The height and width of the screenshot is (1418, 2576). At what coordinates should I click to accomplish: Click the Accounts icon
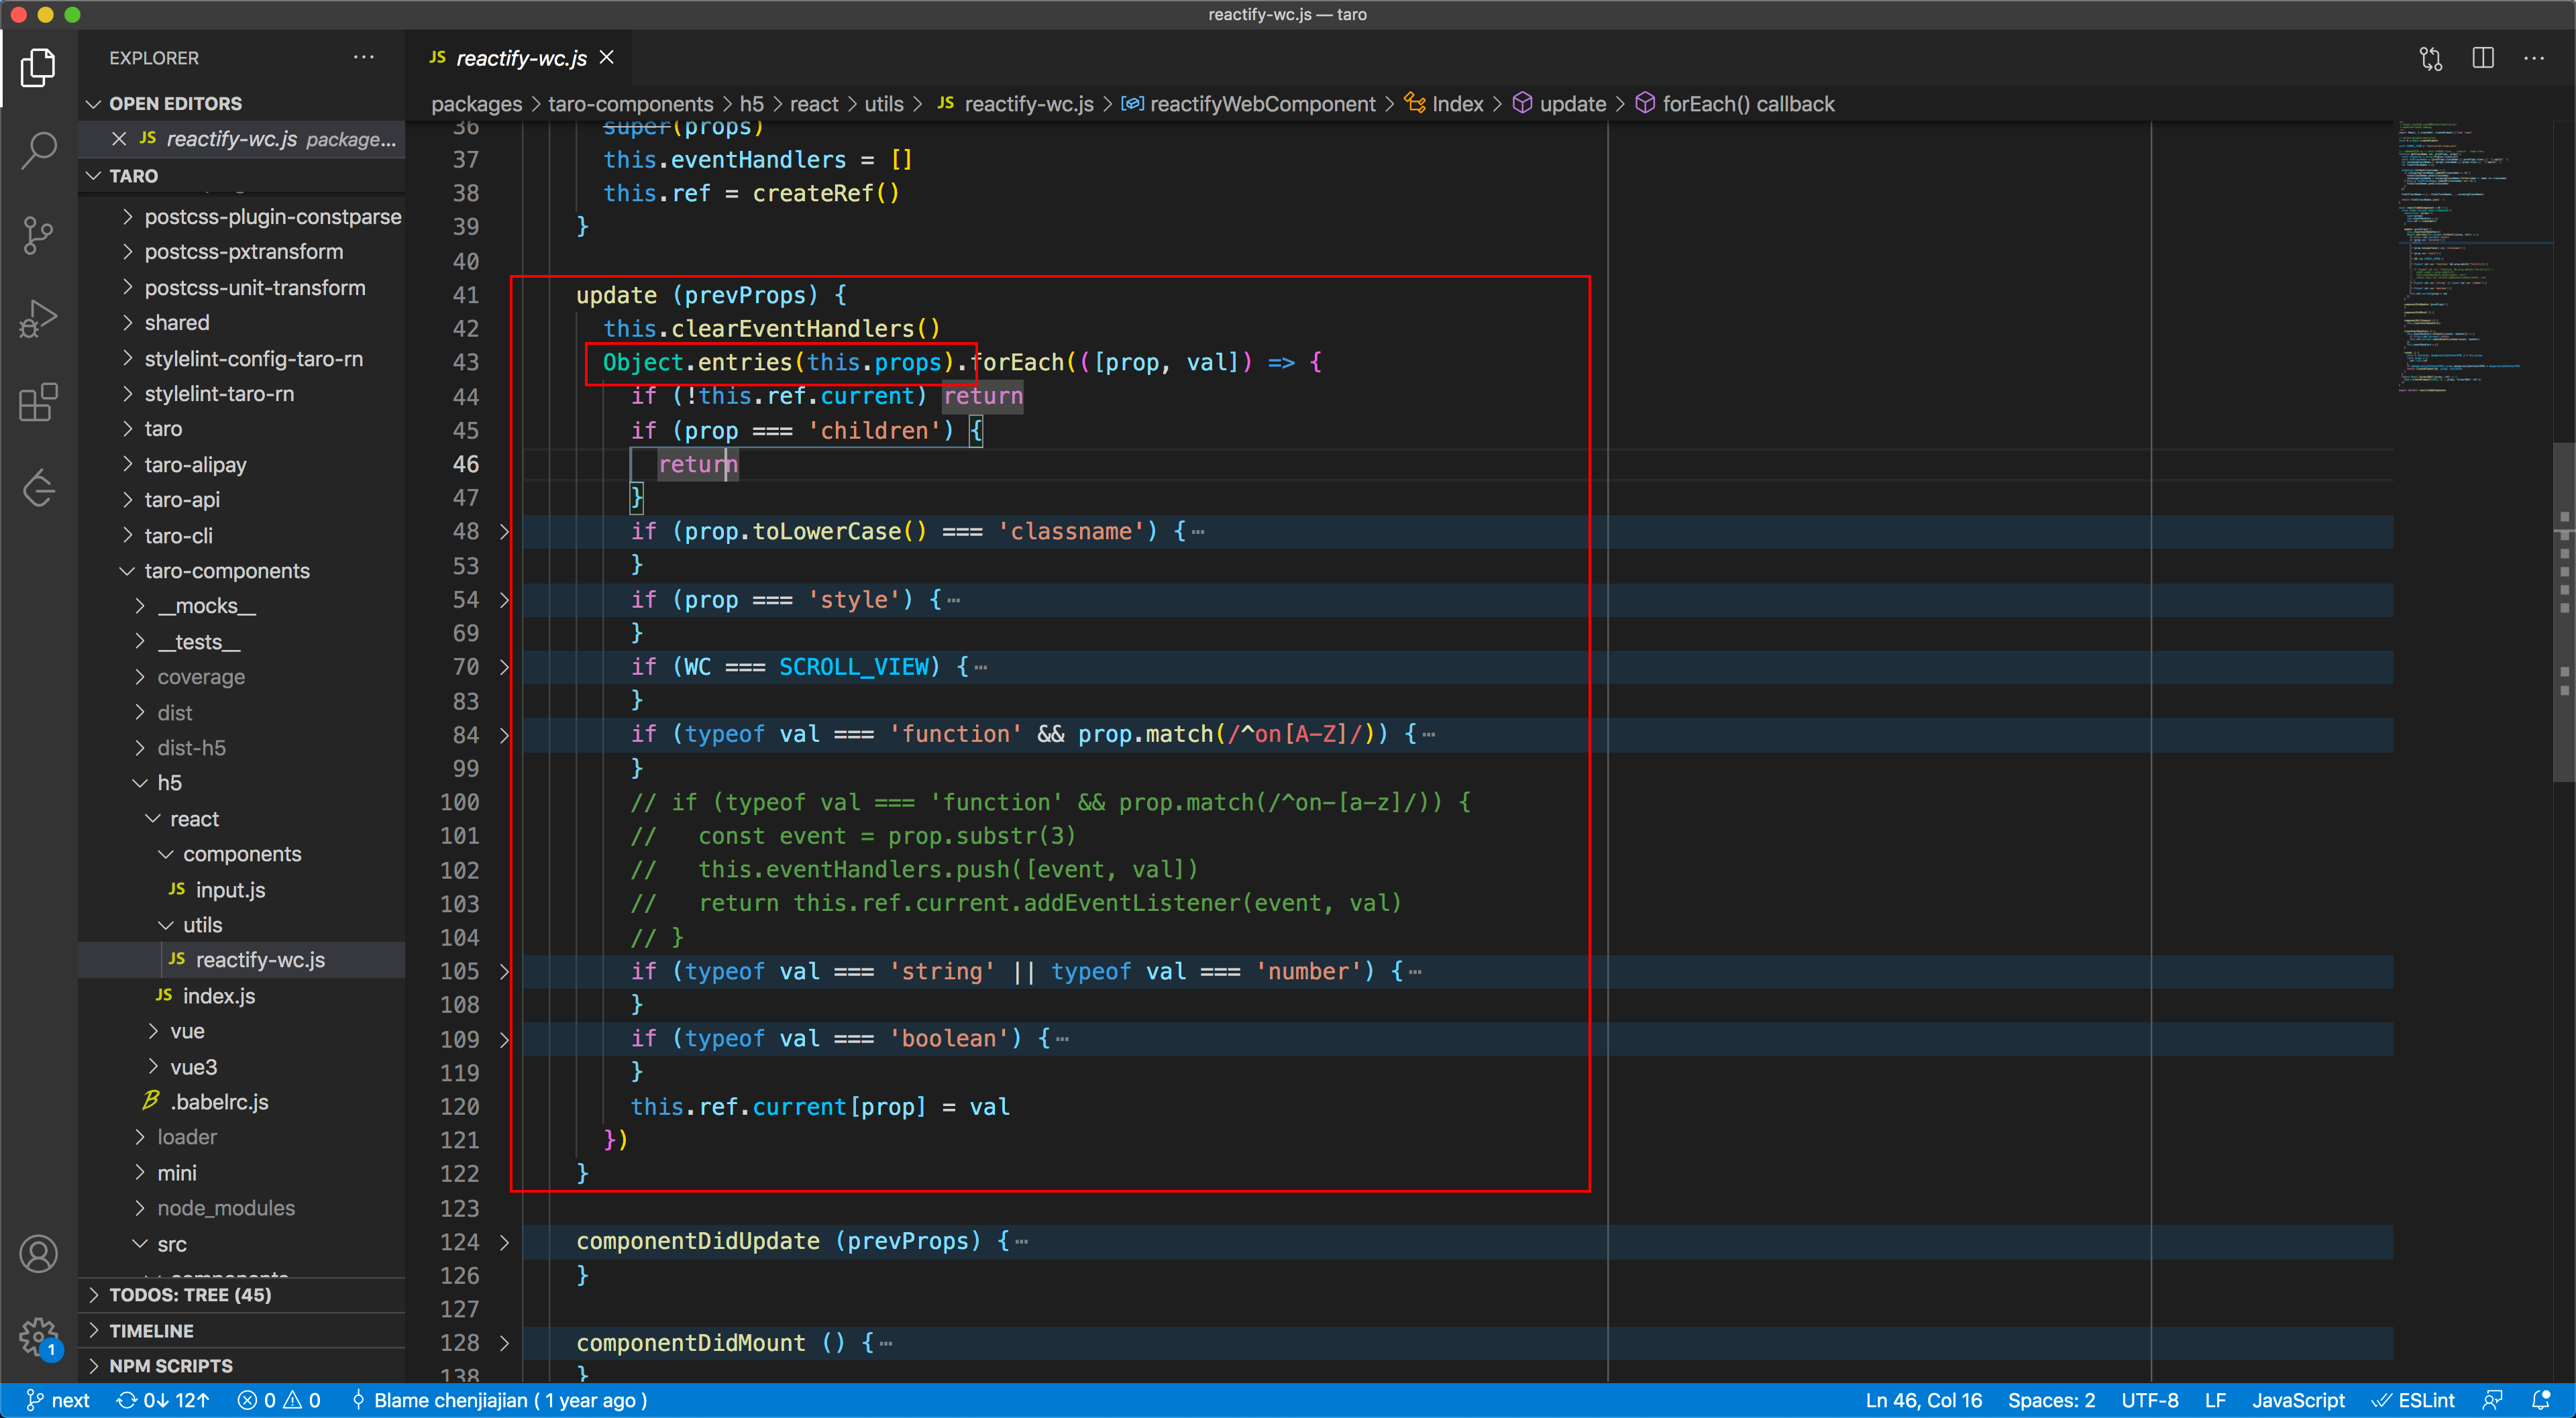click(x=38, y=1253)
